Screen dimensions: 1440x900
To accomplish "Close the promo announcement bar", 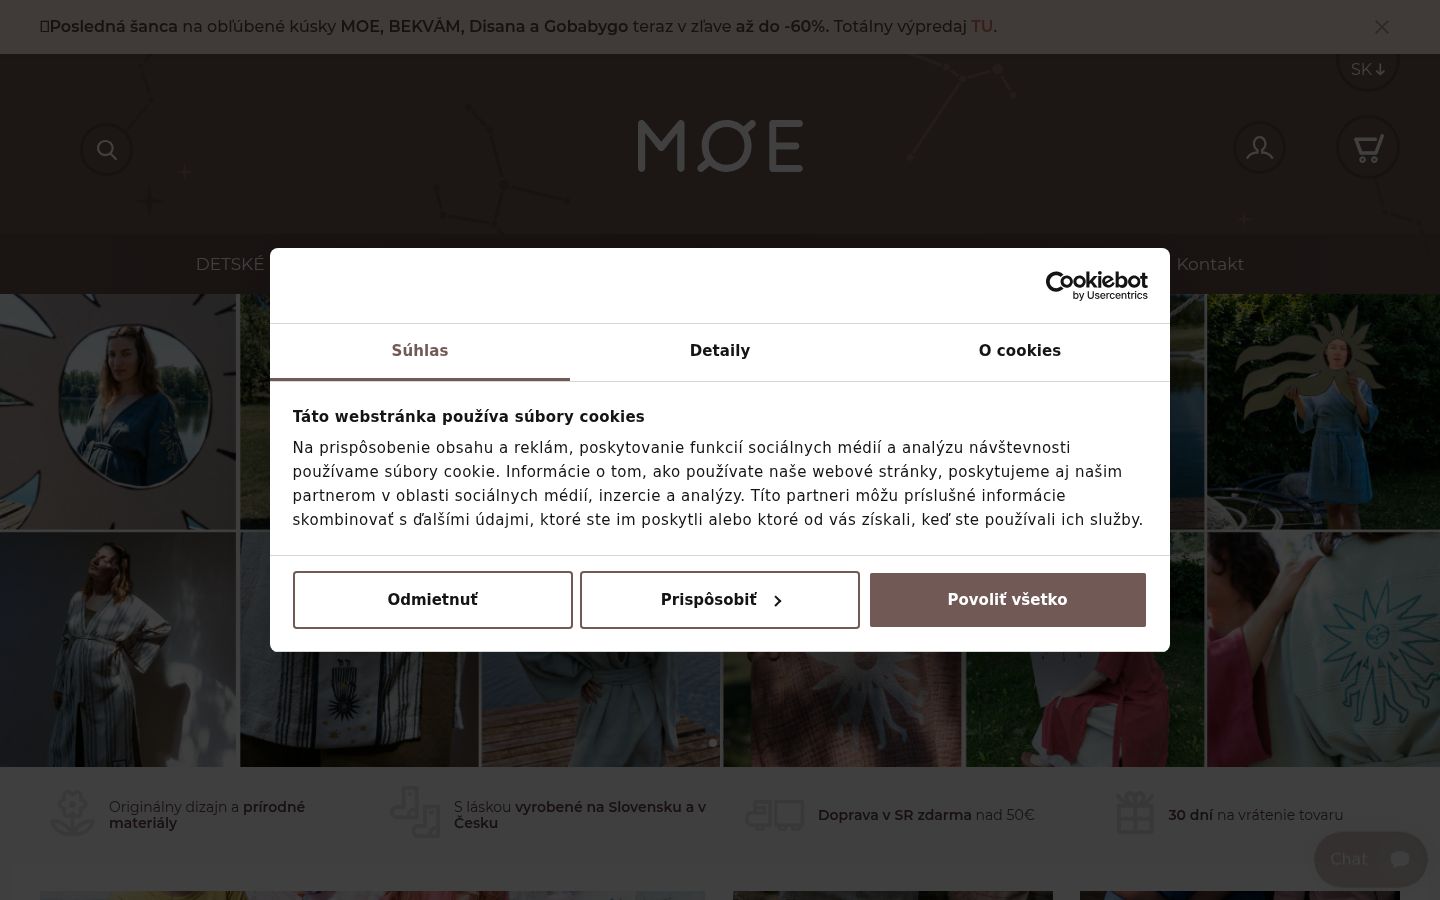I will click(x=1382, y=27).
